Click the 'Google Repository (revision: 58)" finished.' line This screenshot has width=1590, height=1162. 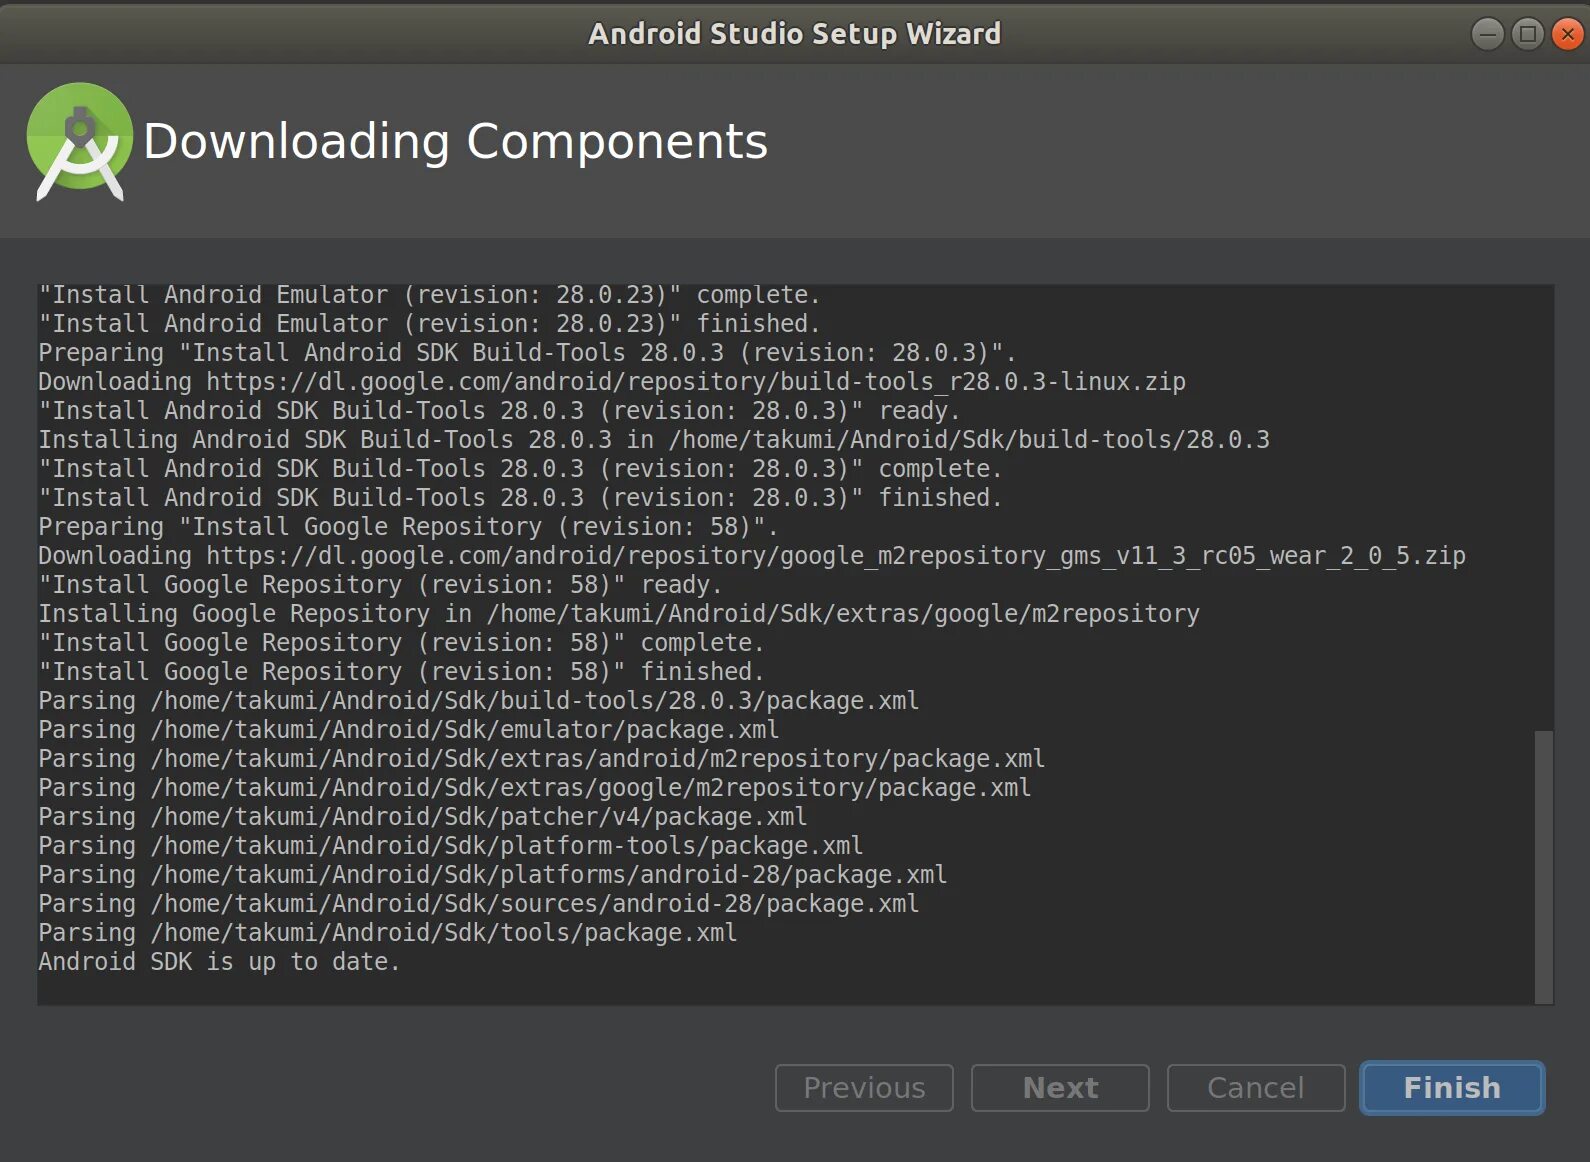click(402, 672)
